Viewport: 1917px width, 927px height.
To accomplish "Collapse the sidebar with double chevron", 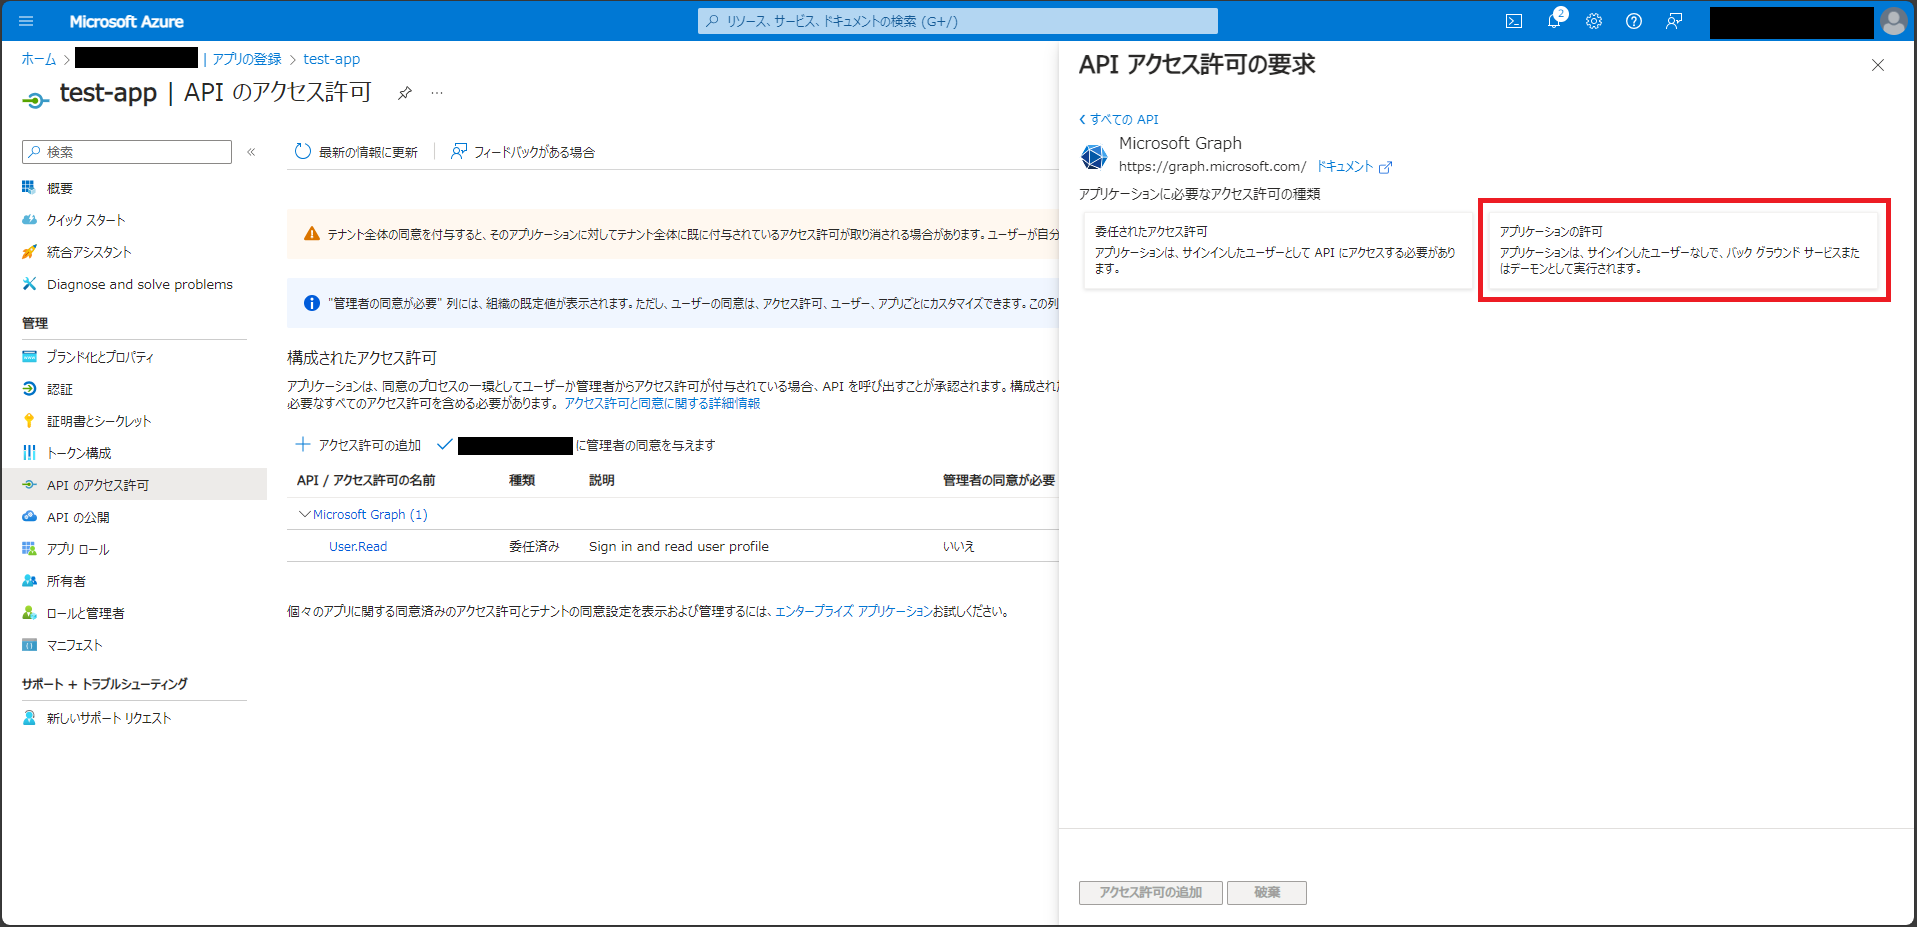I will [251, 152].
